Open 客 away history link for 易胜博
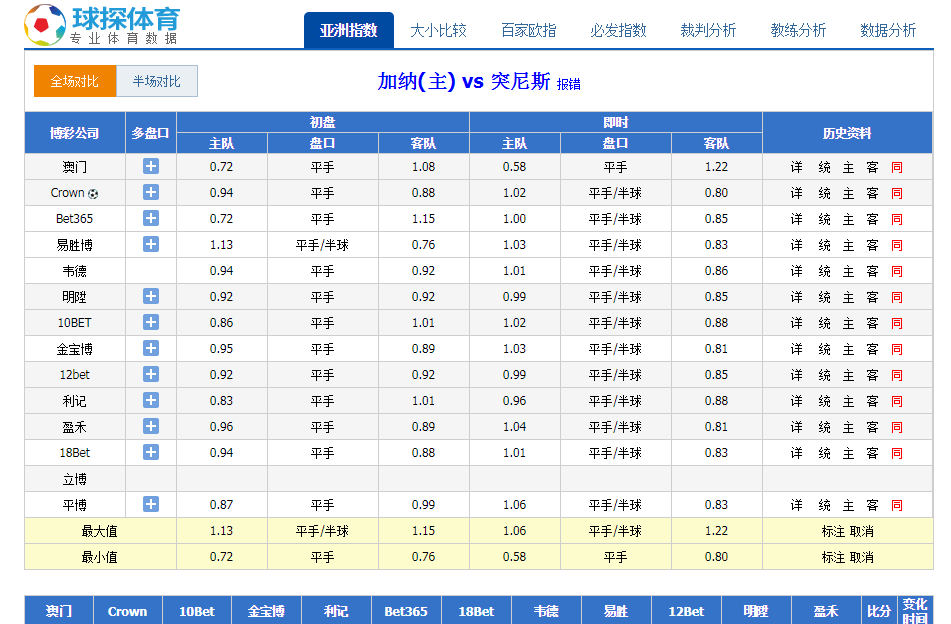This screenshot has height=624, width=951. click(x=872, y=246)
